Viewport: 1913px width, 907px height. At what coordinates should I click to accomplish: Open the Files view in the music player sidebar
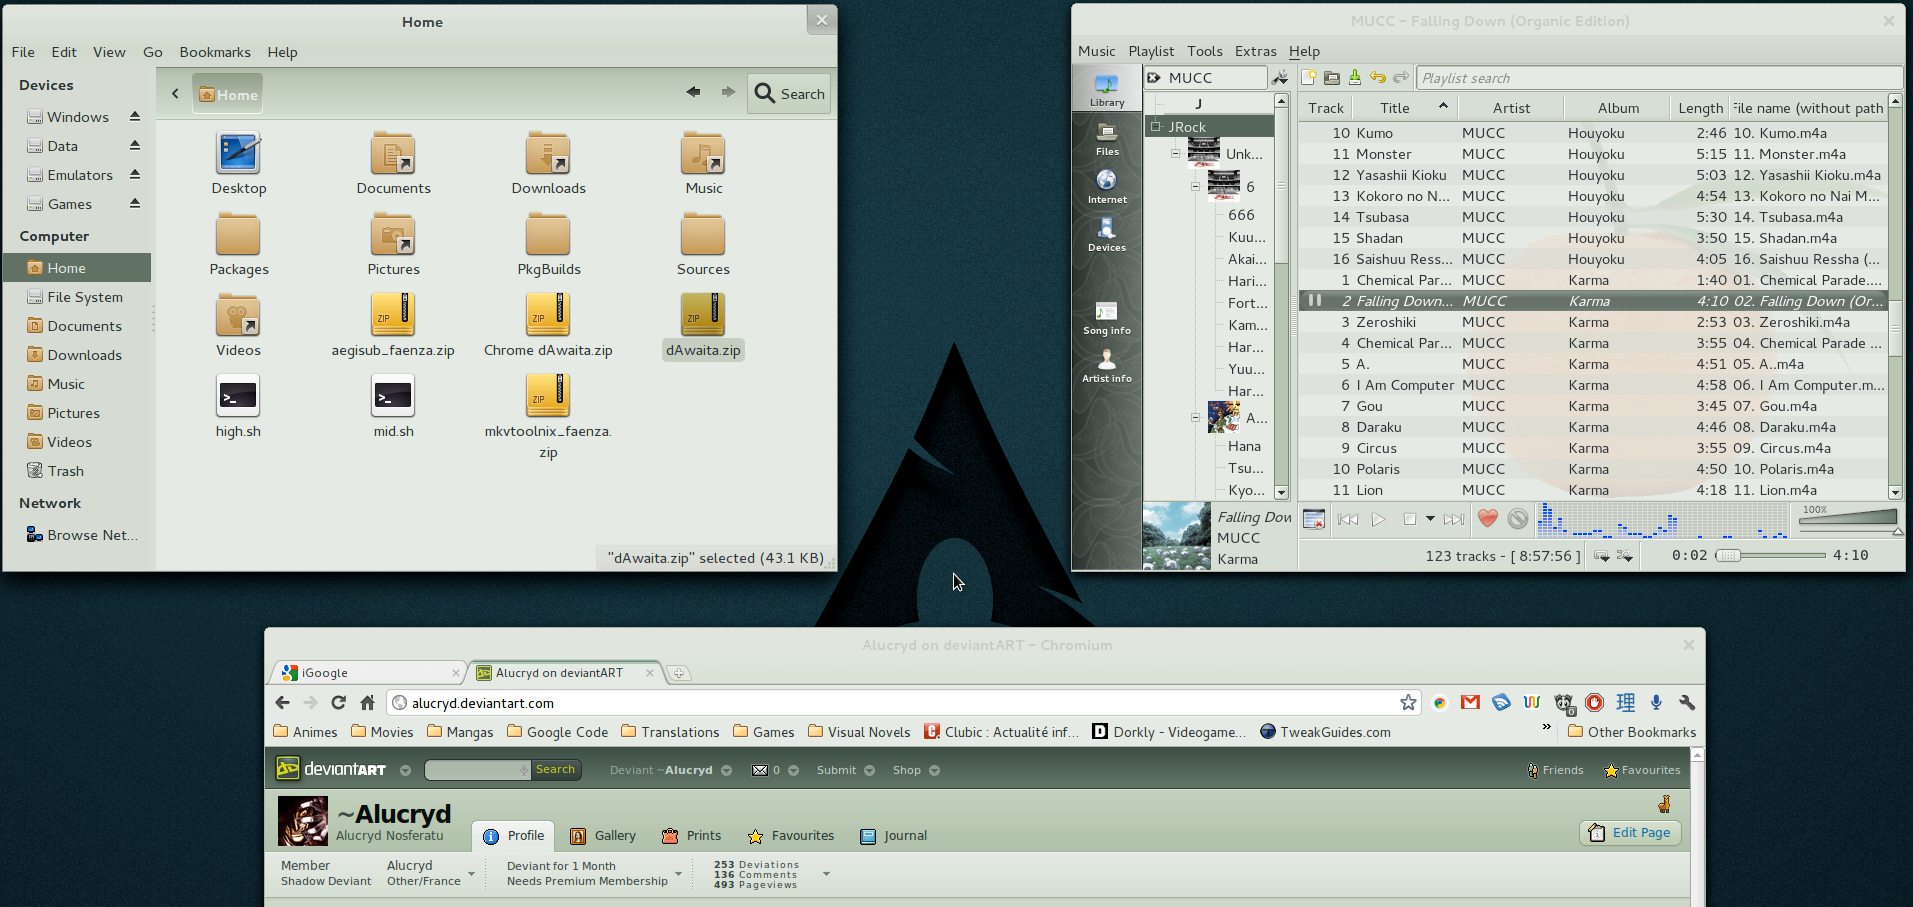1106,139
